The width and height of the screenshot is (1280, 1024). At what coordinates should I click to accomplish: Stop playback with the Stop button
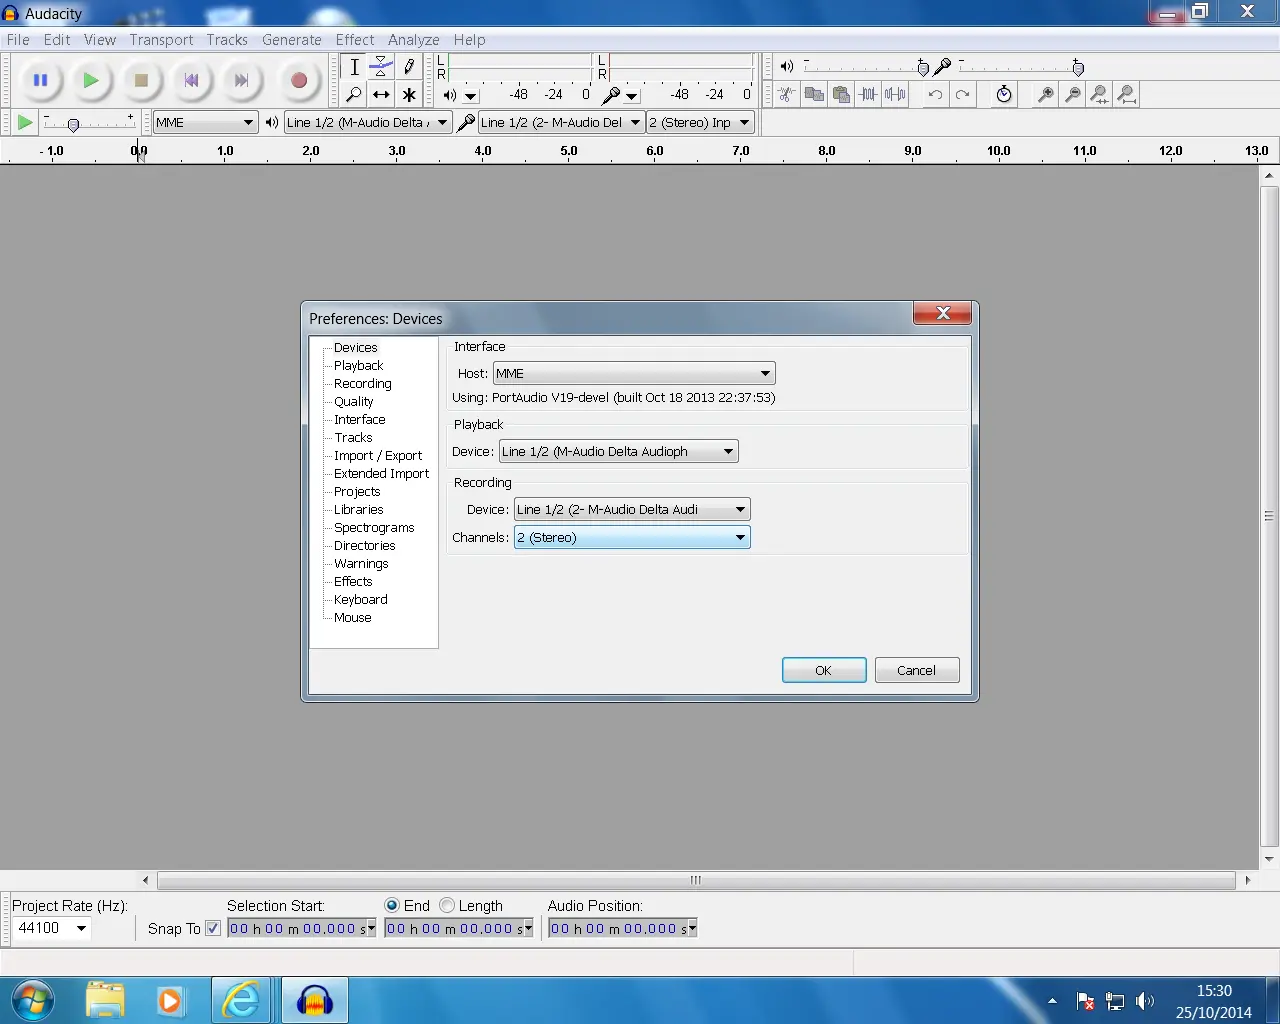point(141,81)
